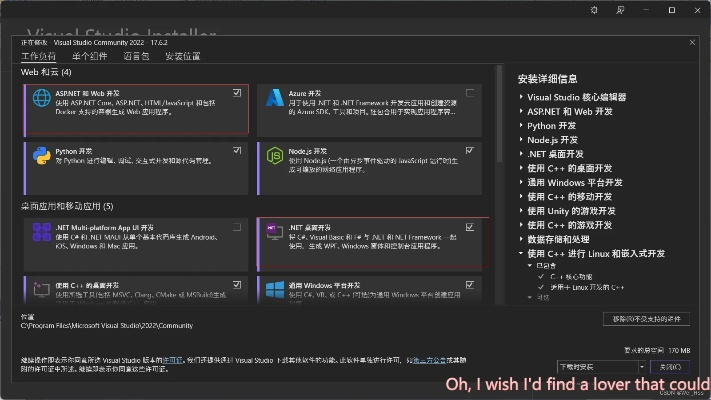Click the 桌面应用和移动应用 (5) section heading

pos(67,206)
